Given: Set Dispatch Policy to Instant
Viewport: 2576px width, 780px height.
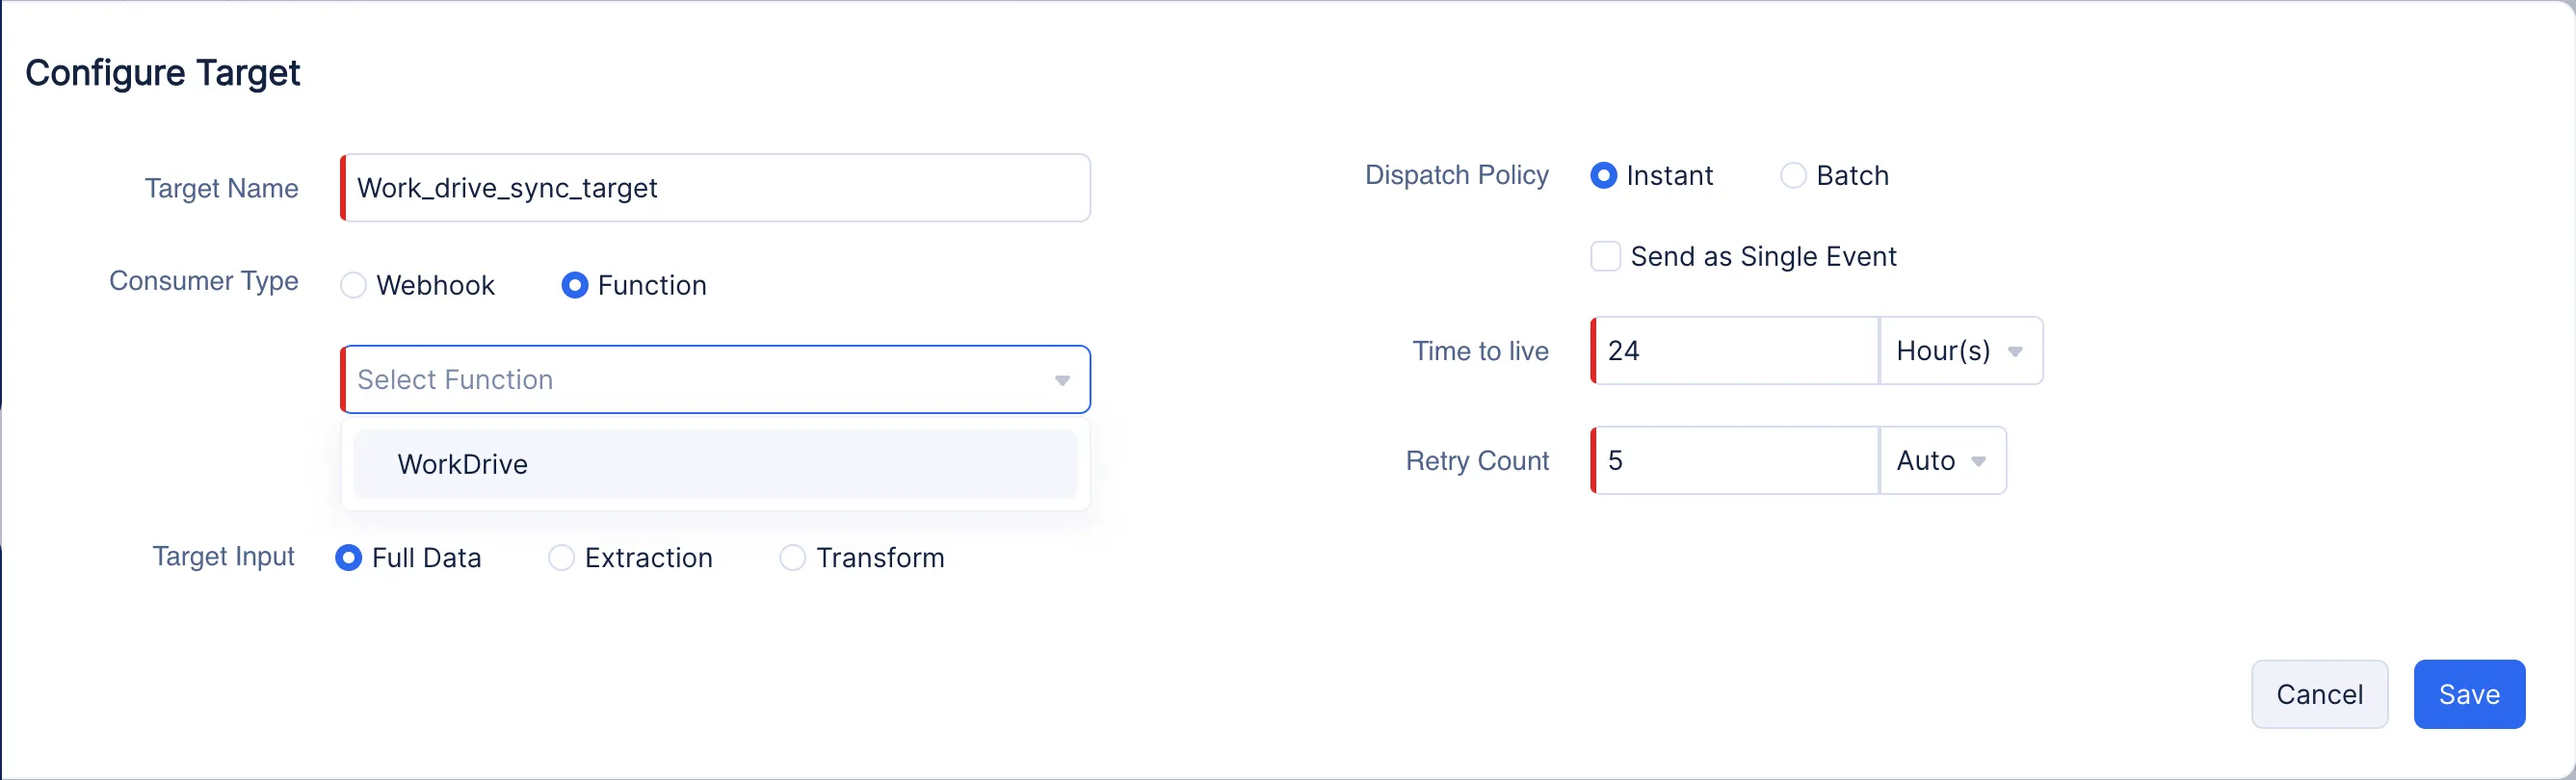Looking at the screenshot, I should coord(1604,176).
